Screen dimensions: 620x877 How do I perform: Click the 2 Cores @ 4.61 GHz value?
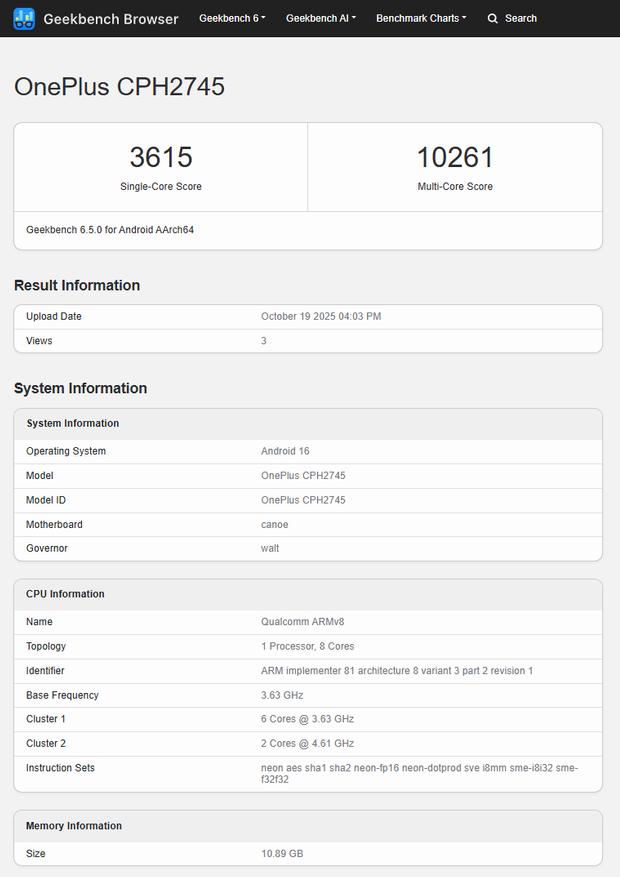(307, 743)
